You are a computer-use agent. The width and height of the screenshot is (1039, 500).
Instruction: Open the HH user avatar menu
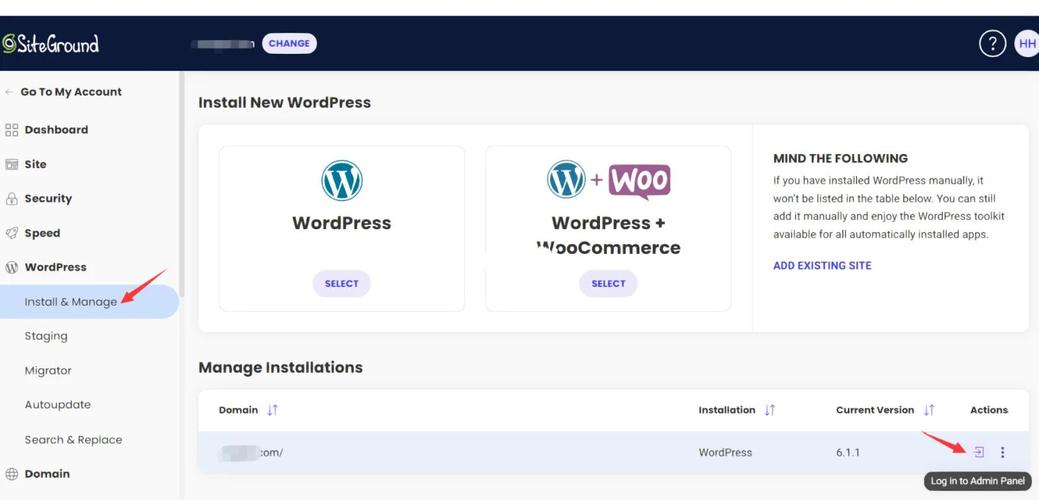coord(1026,44)
